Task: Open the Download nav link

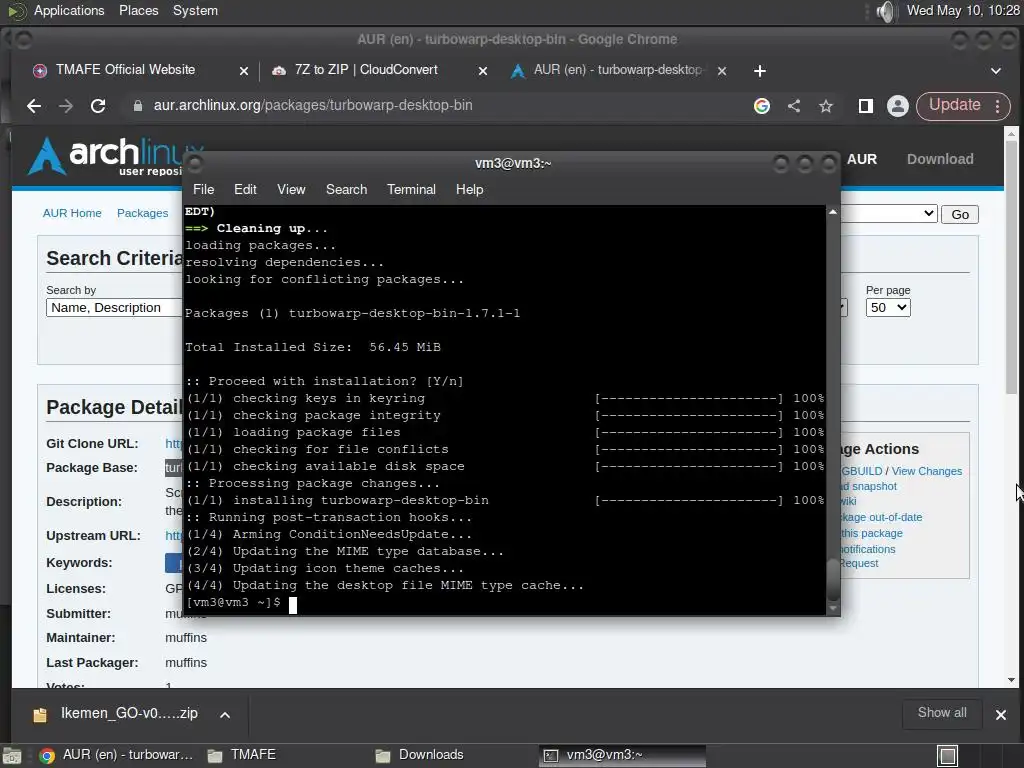Action: pos(940,159)
